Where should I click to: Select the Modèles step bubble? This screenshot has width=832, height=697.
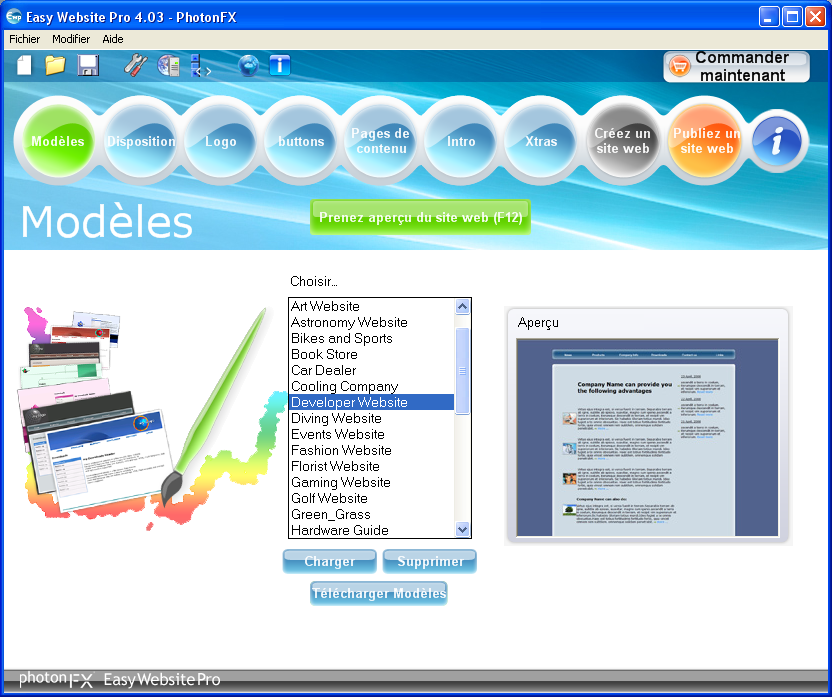coord(58,141)
